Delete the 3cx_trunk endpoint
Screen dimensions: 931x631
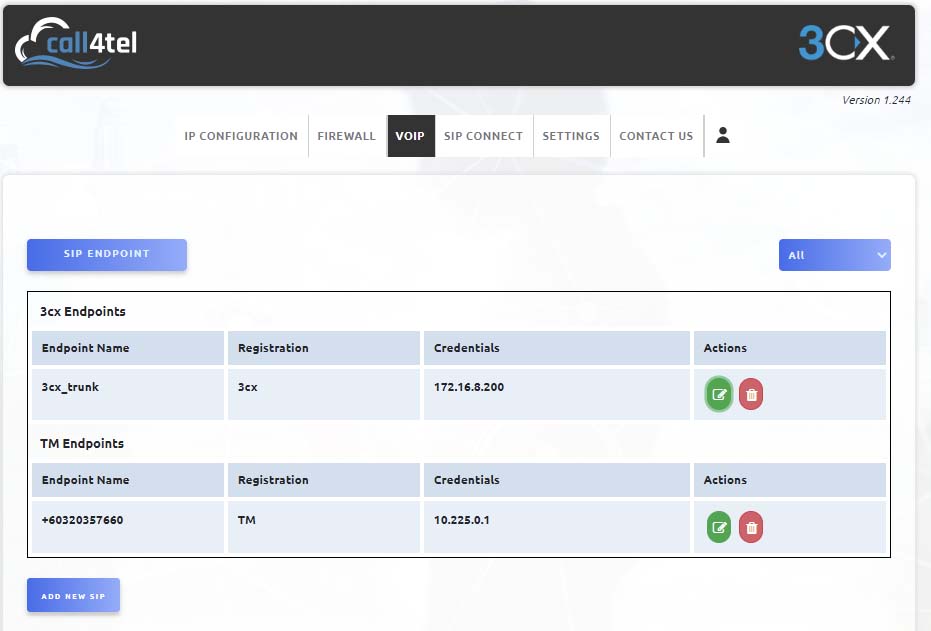751,394
